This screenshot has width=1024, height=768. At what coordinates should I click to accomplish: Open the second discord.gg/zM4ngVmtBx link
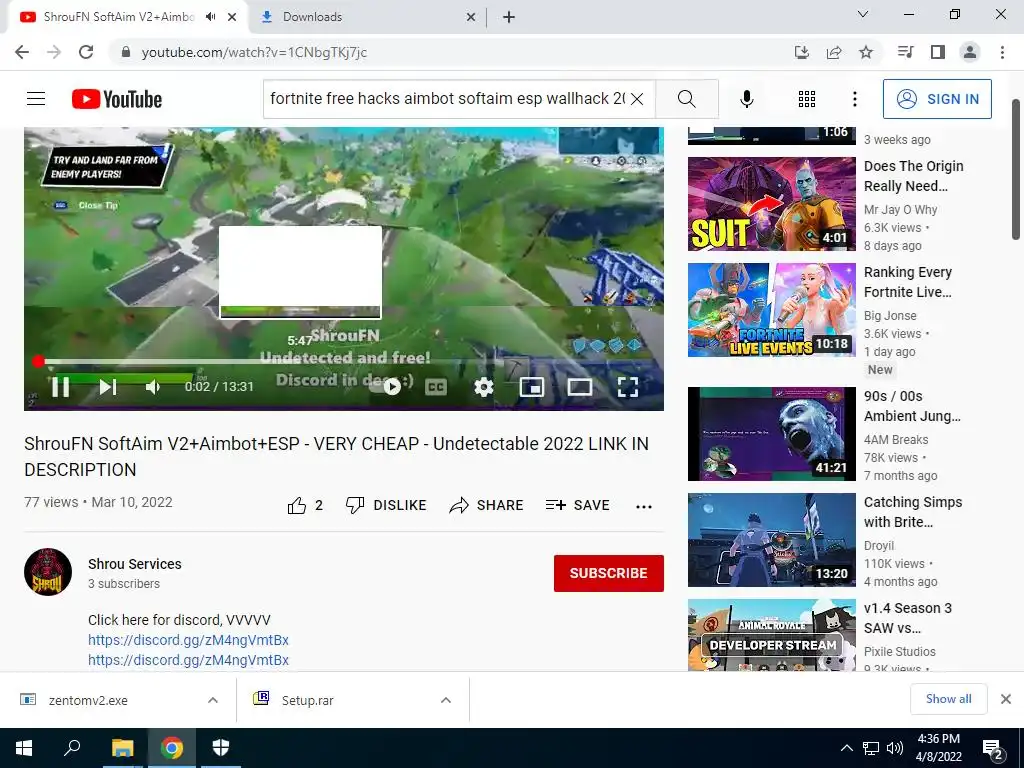pyautogui.click(x=188, y=660)
